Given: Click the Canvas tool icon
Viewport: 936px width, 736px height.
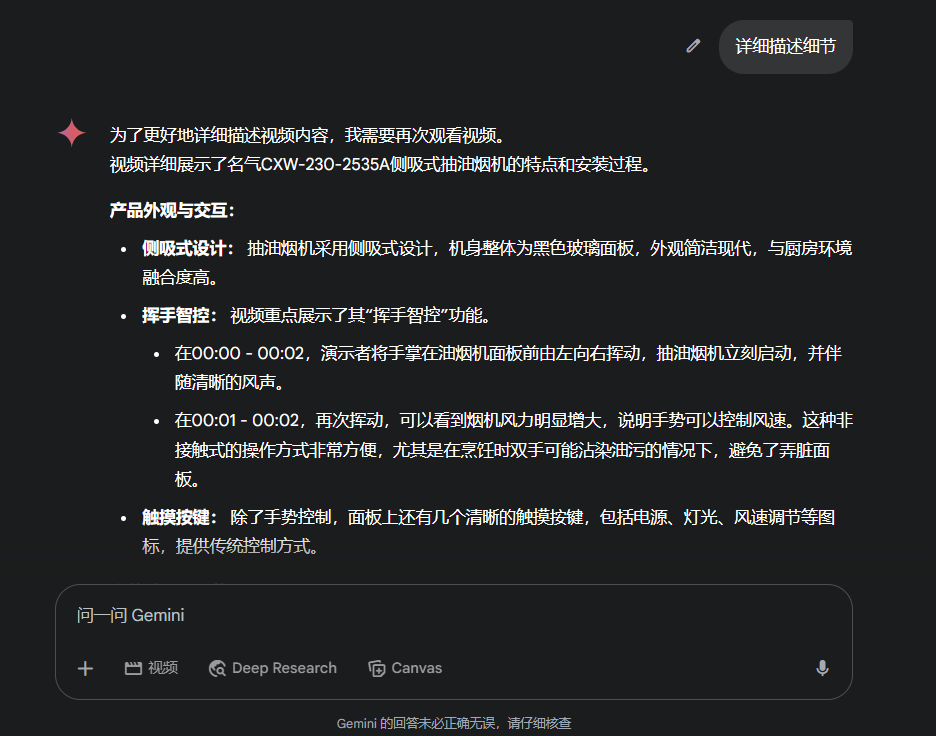Looking at the screenshot, I should (x=376, y=668).
